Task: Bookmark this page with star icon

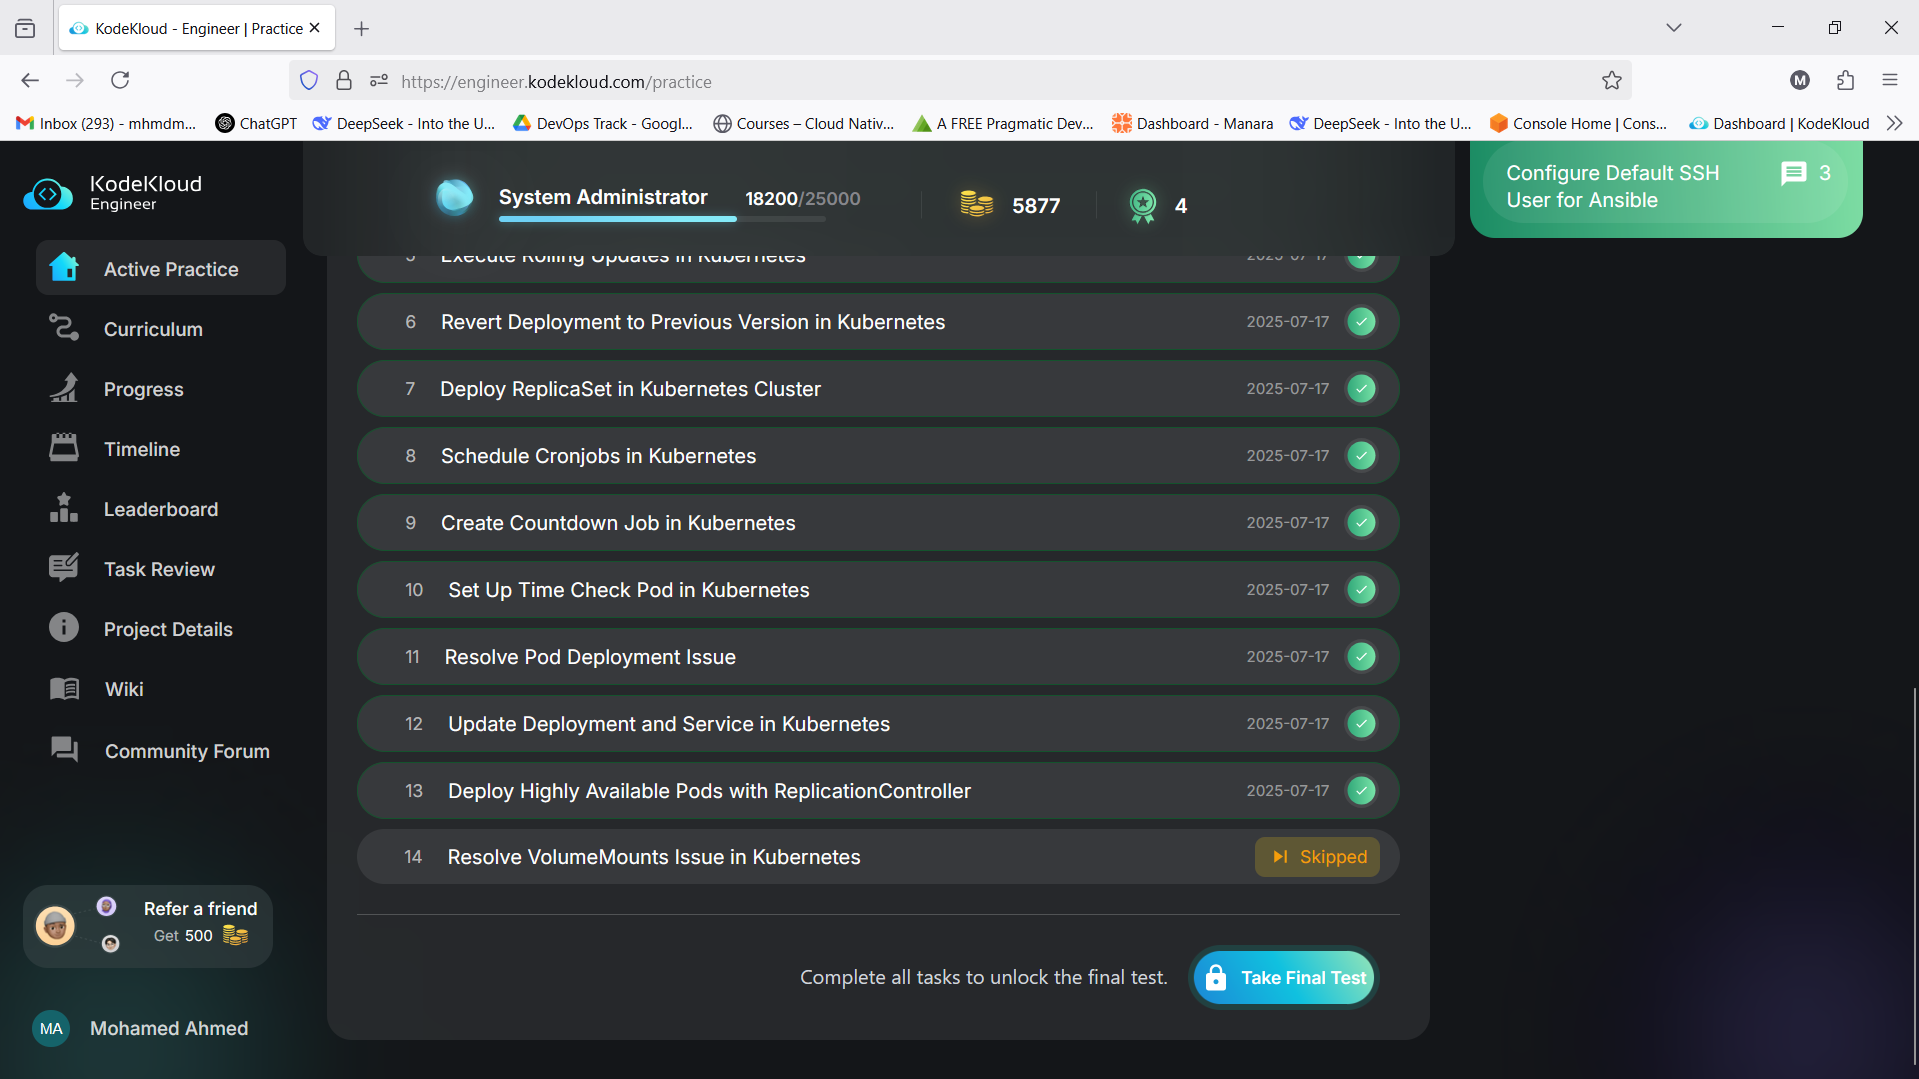Action: point(1611,81)
